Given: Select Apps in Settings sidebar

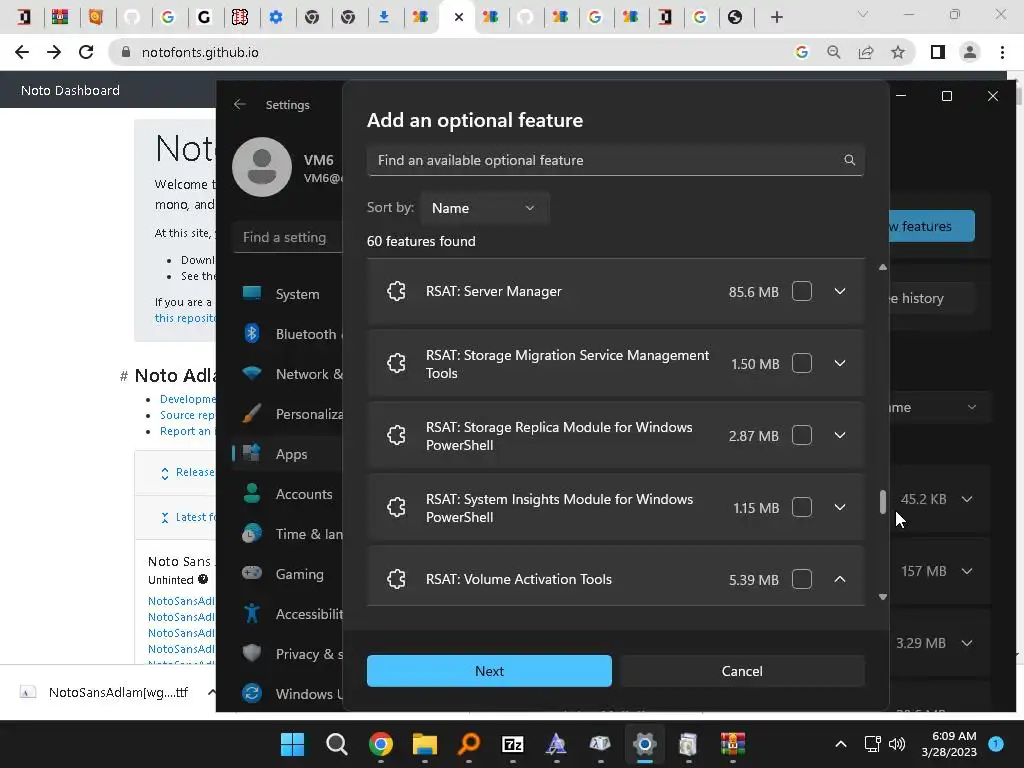Looking at the screenshot, I should [x=287, y=454].
